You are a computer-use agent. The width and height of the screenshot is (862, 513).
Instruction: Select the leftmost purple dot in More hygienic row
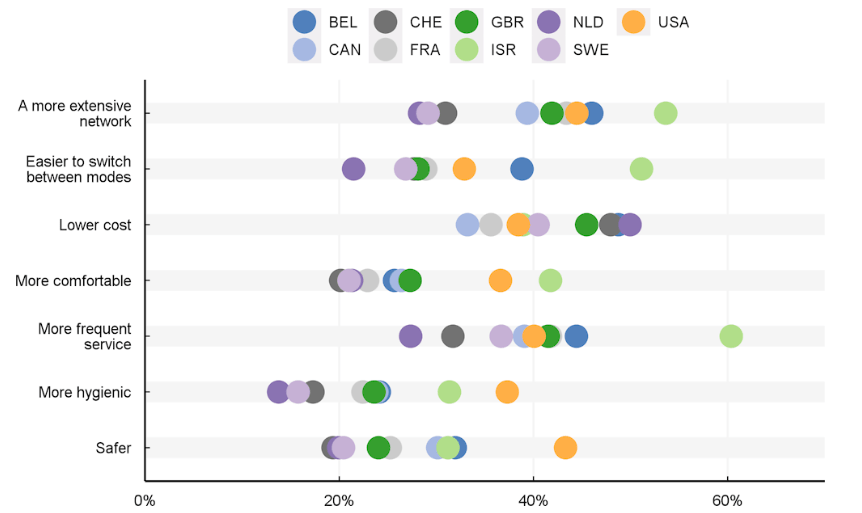(x=279, y=392)
